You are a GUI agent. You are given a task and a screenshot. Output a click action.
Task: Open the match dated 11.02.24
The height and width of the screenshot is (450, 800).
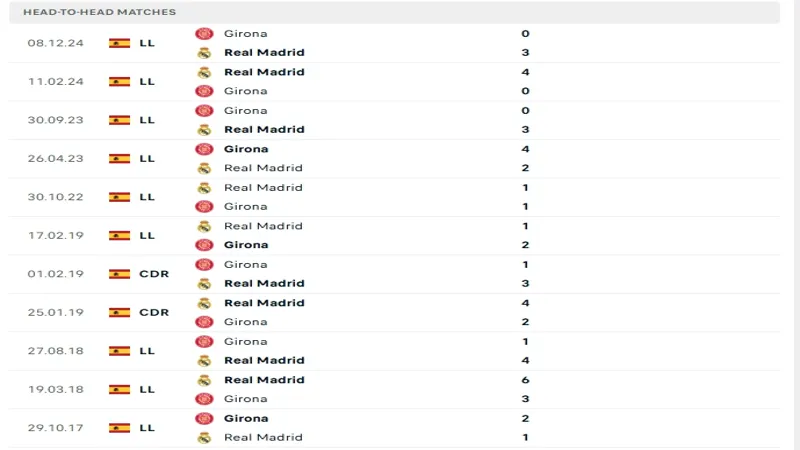[x=394, y=82]
